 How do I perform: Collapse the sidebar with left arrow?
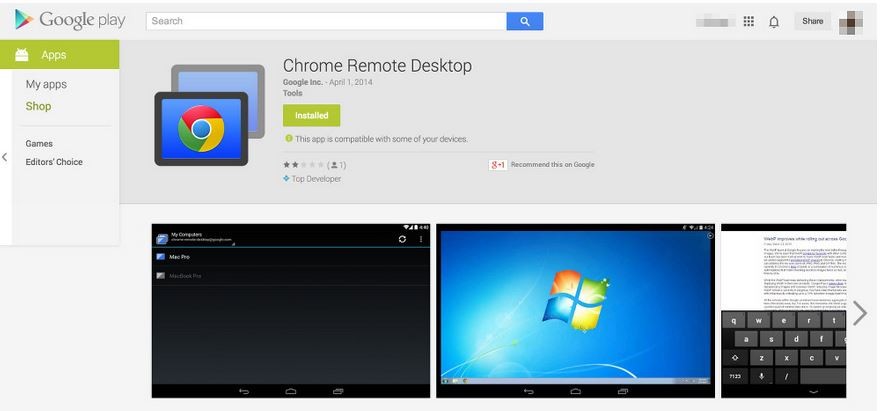pos(4,157)
